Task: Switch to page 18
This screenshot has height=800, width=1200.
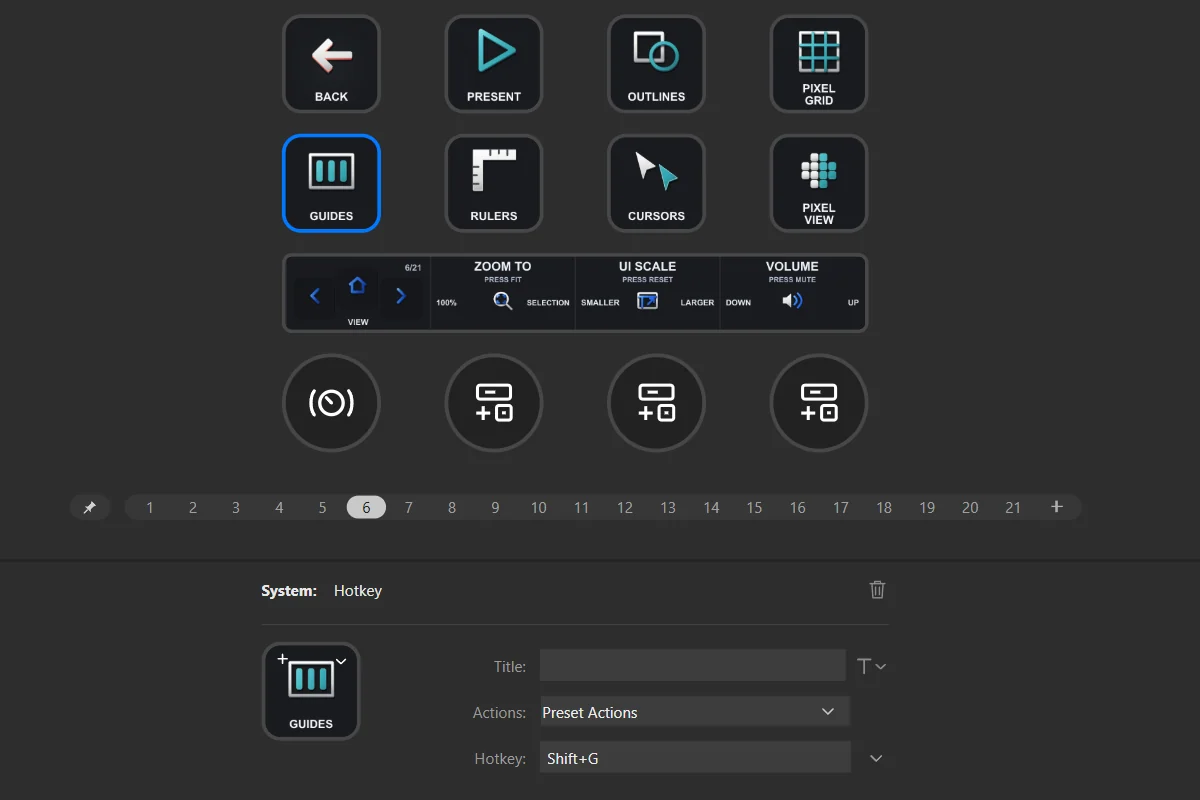Action: [x=884, y=508]
